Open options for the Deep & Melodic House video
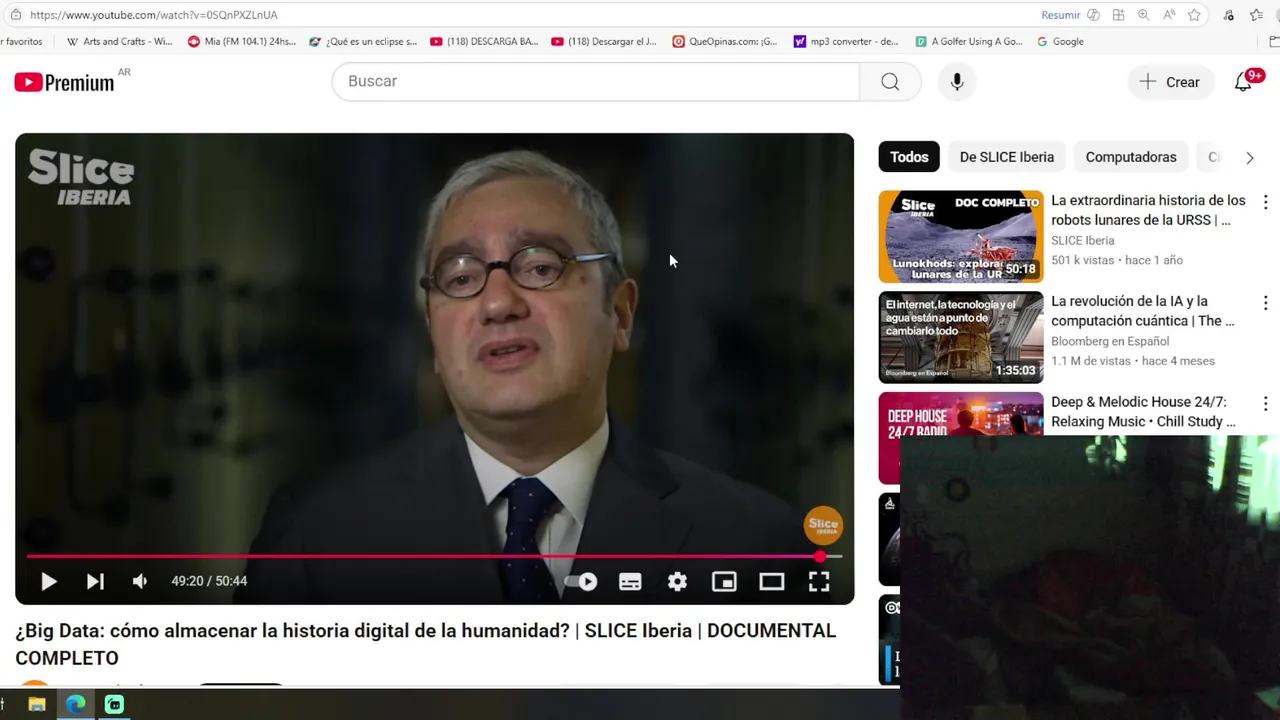 click(x=1265, y=404)
